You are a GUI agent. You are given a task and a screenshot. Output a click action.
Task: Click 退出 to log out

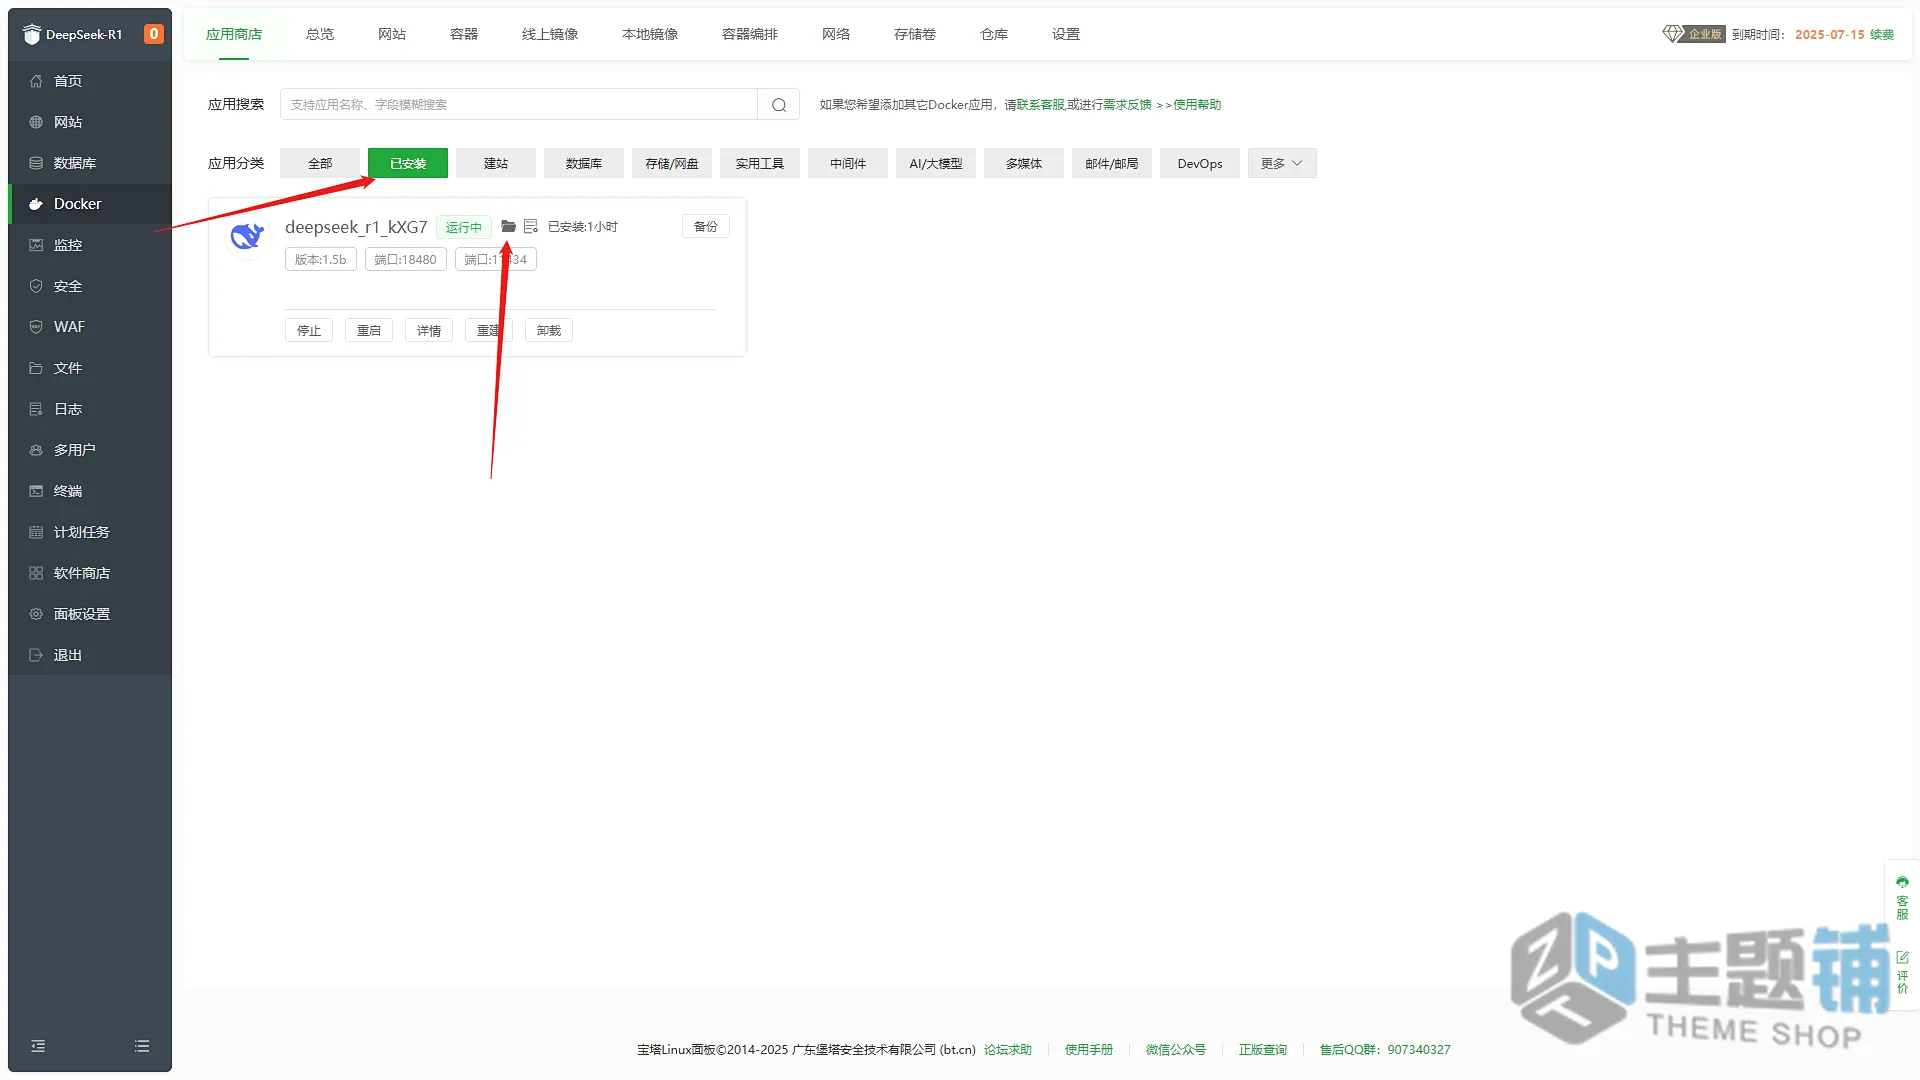(90, 655)
